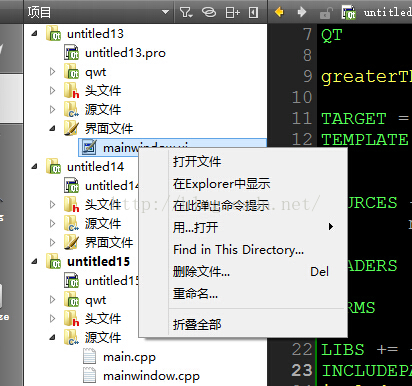Open the untitled13.pro file
The image size is (412, 386).
pos(125,53)
